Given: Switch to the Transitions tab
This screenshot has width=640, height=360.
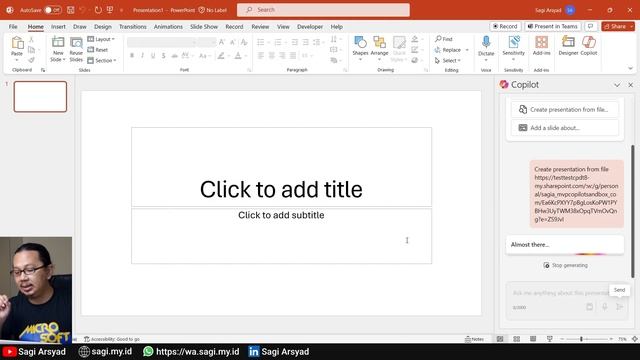Looking at the screenshot, I should click(133, 27).
